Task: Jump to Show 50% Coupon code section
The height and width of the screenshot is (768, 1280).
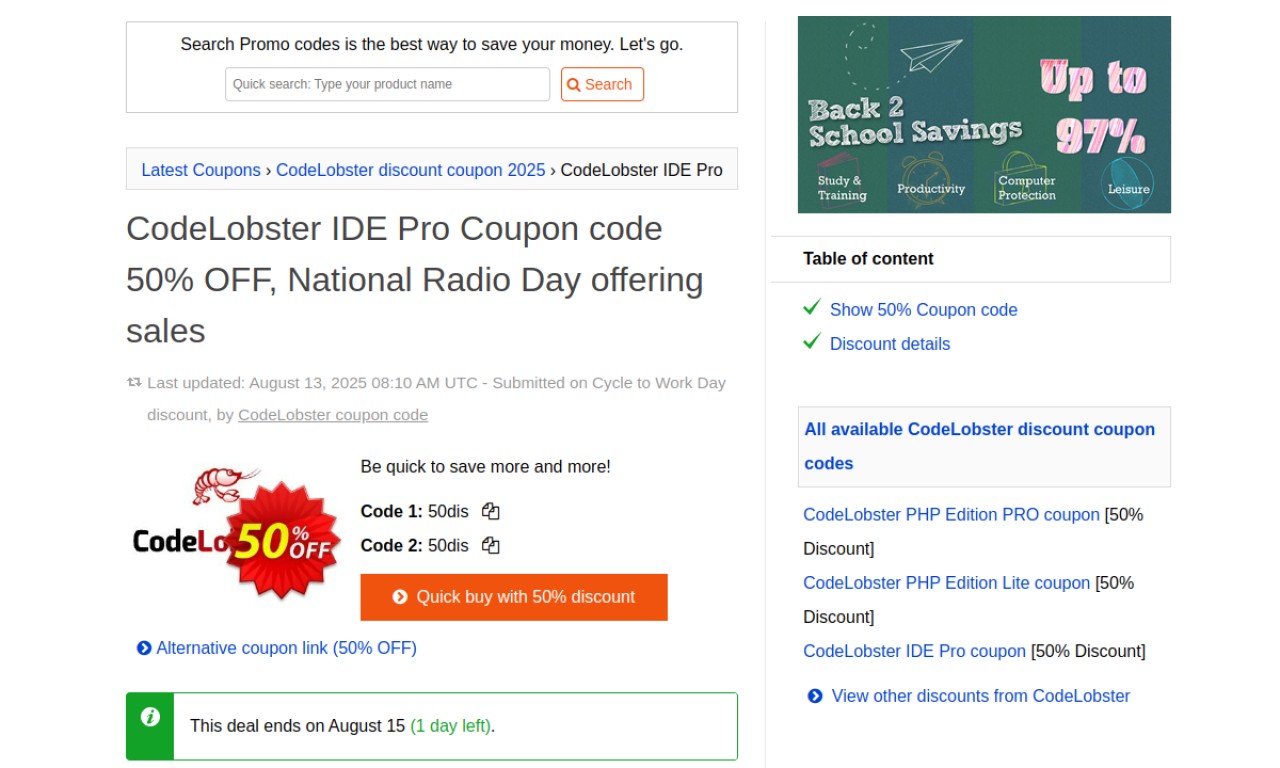Action: 923,310
